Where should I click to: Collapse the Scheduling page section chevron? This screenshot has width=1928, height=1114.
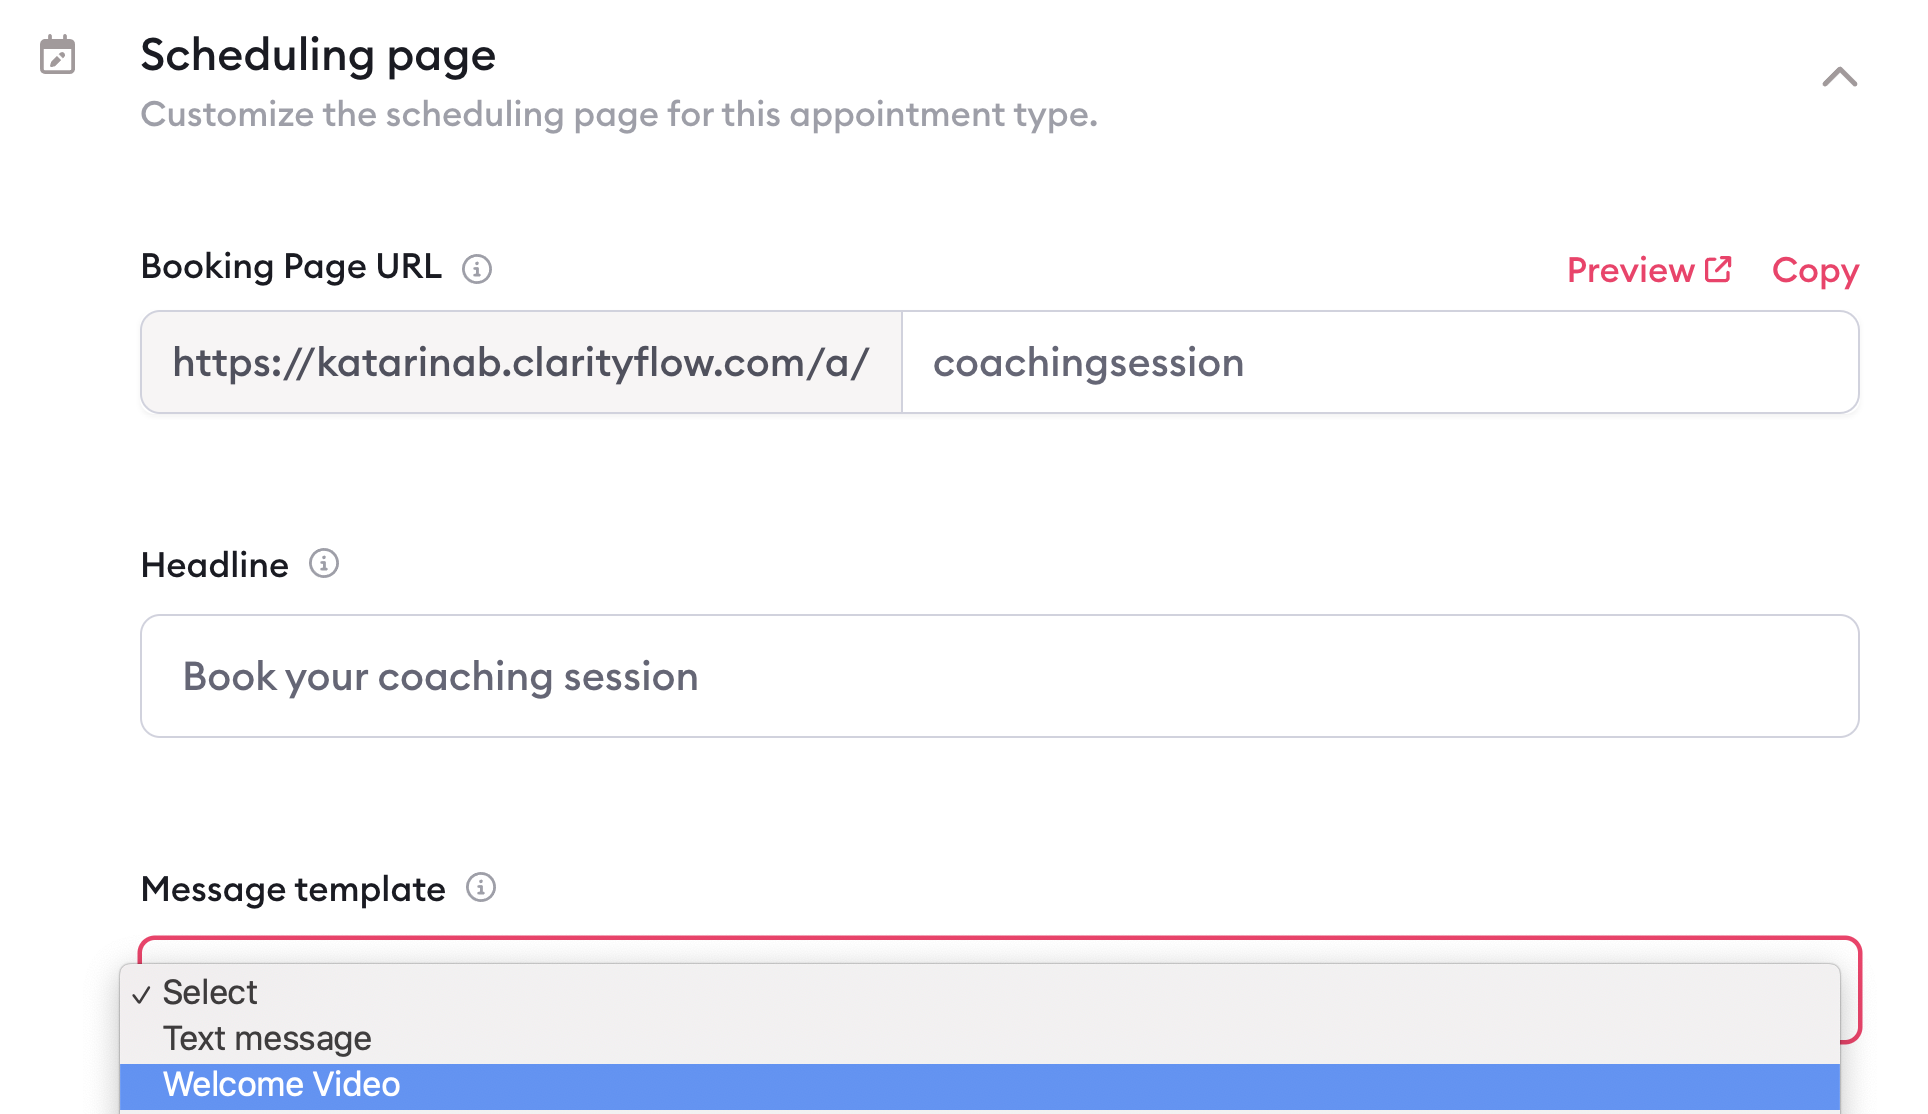(x=1839, y=77)
